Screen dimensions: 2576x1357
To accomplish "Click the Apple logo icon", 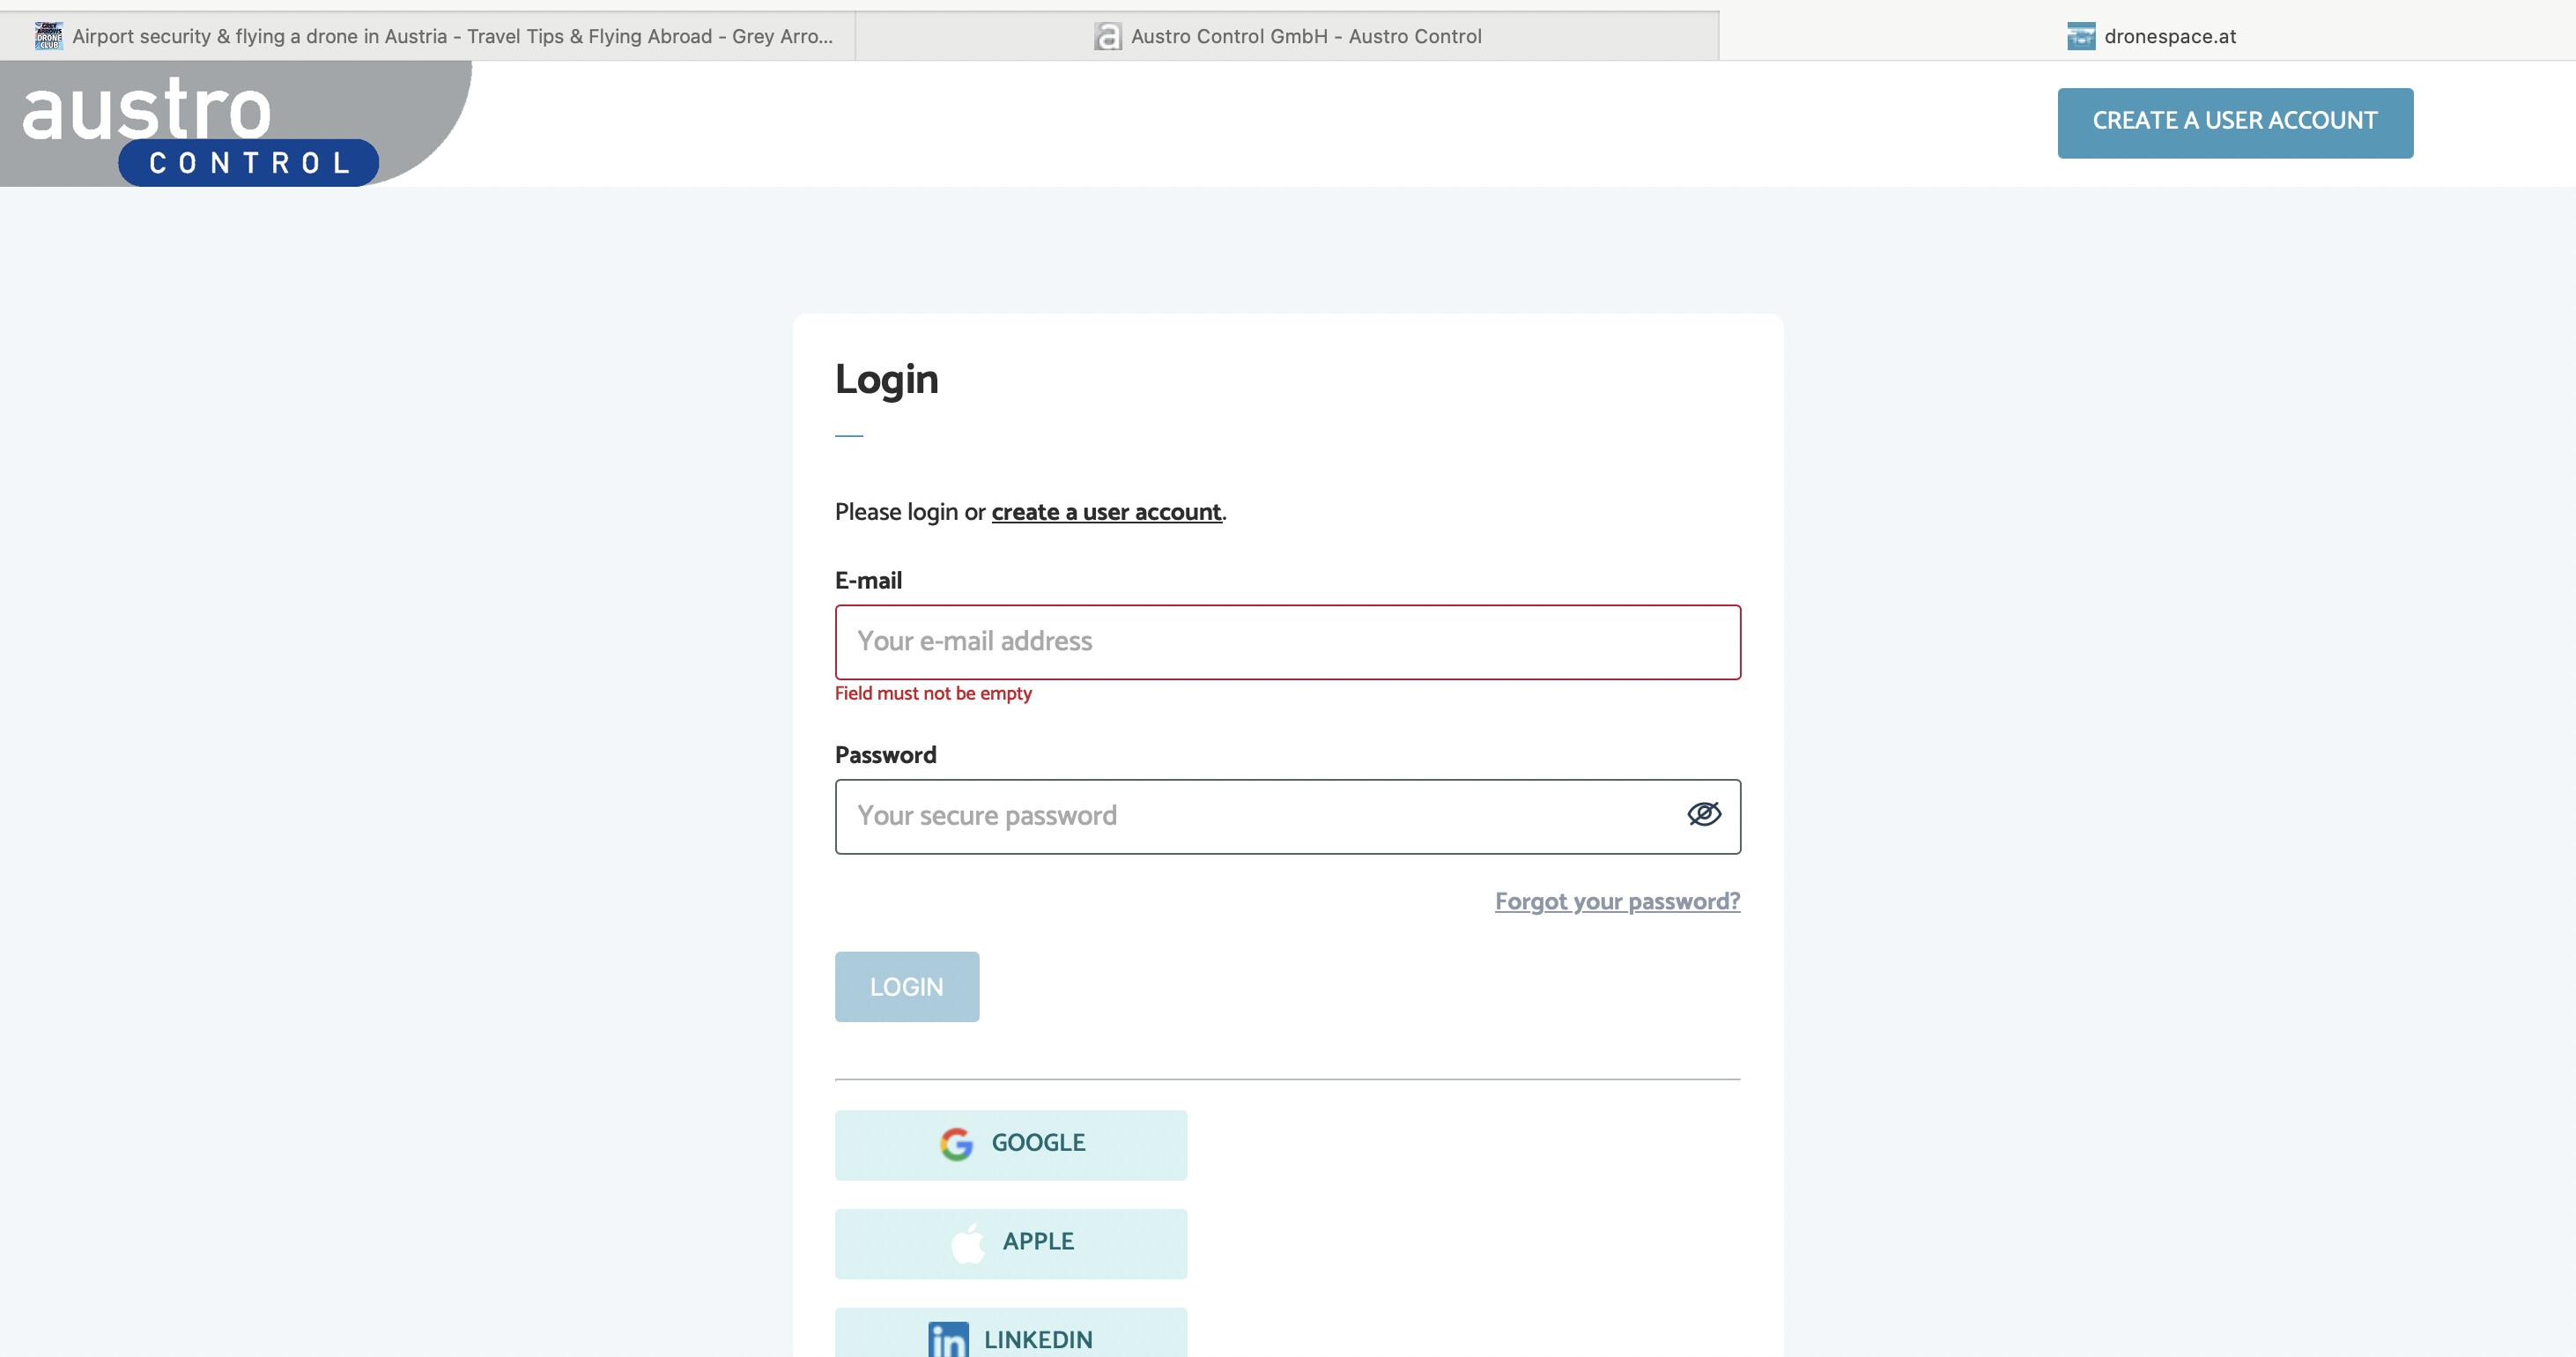I will click(x=968, y=1243).
